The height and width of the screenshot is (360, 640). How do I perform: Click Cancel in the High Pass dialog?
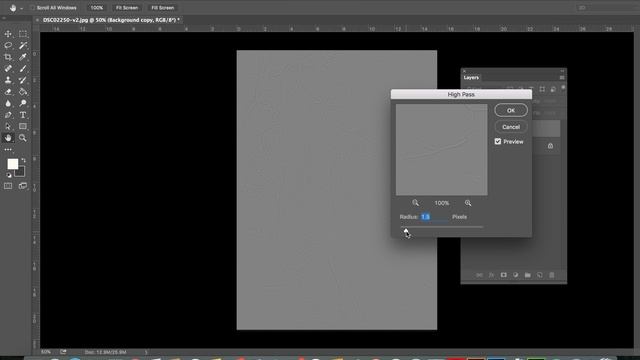[x=511, y=127]
